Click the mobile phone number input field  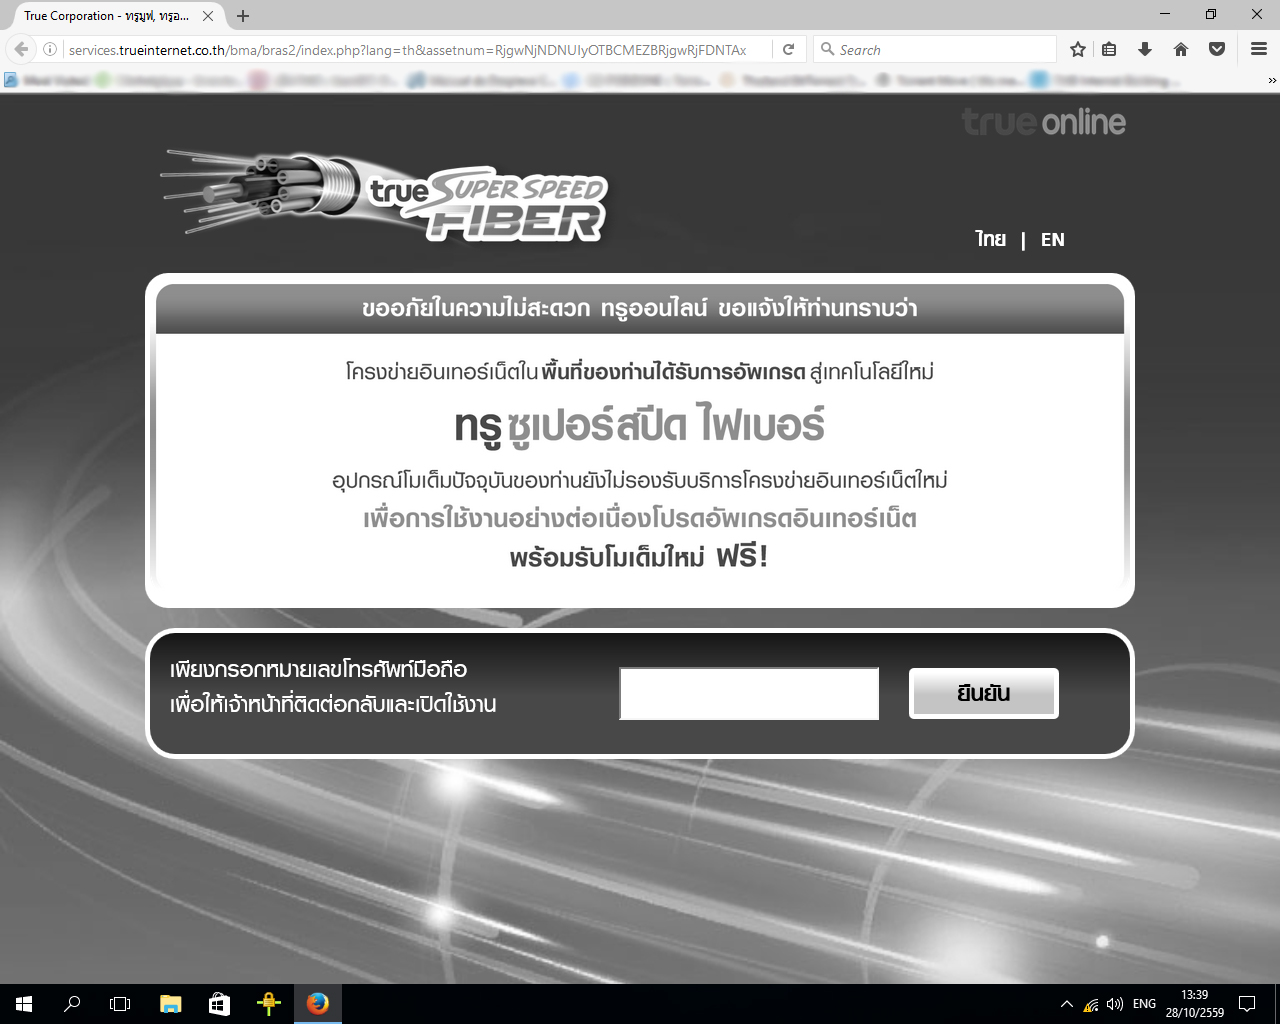[749, 694]
